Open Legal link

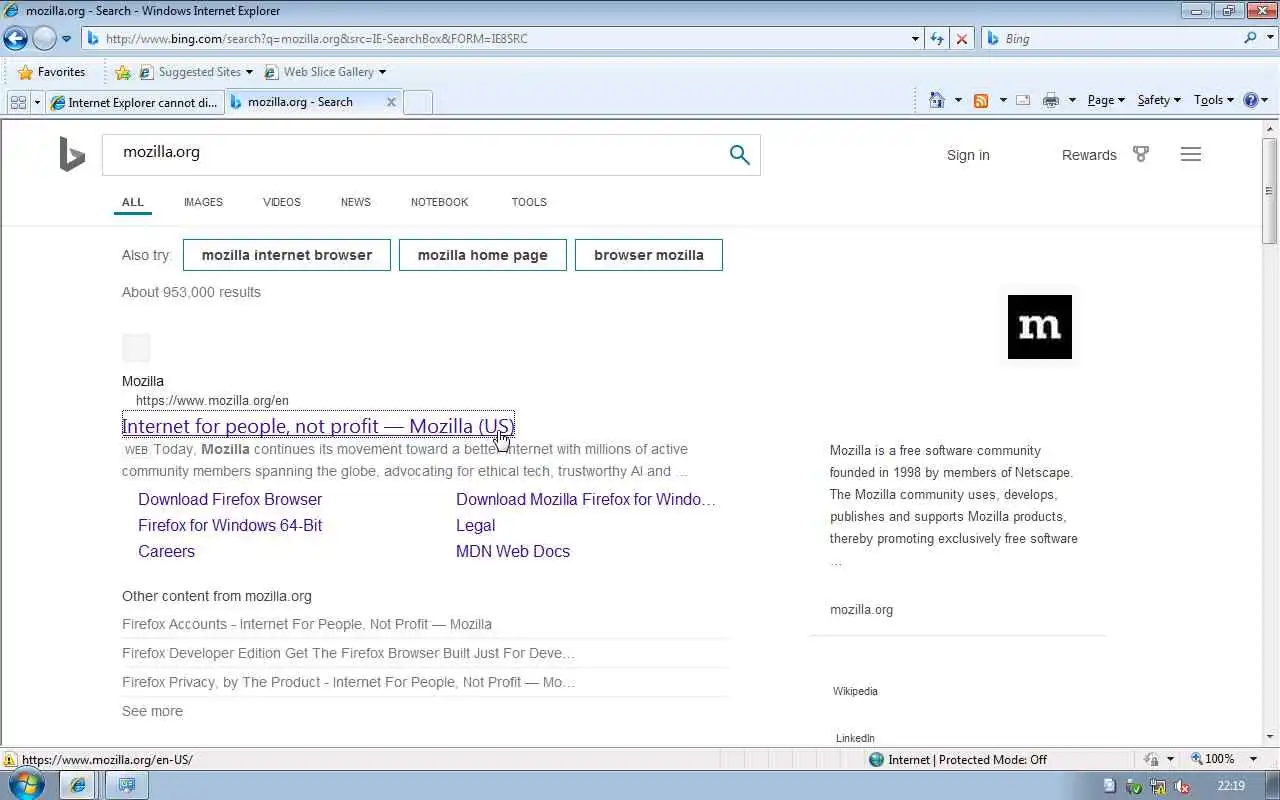tap(475, 525)
